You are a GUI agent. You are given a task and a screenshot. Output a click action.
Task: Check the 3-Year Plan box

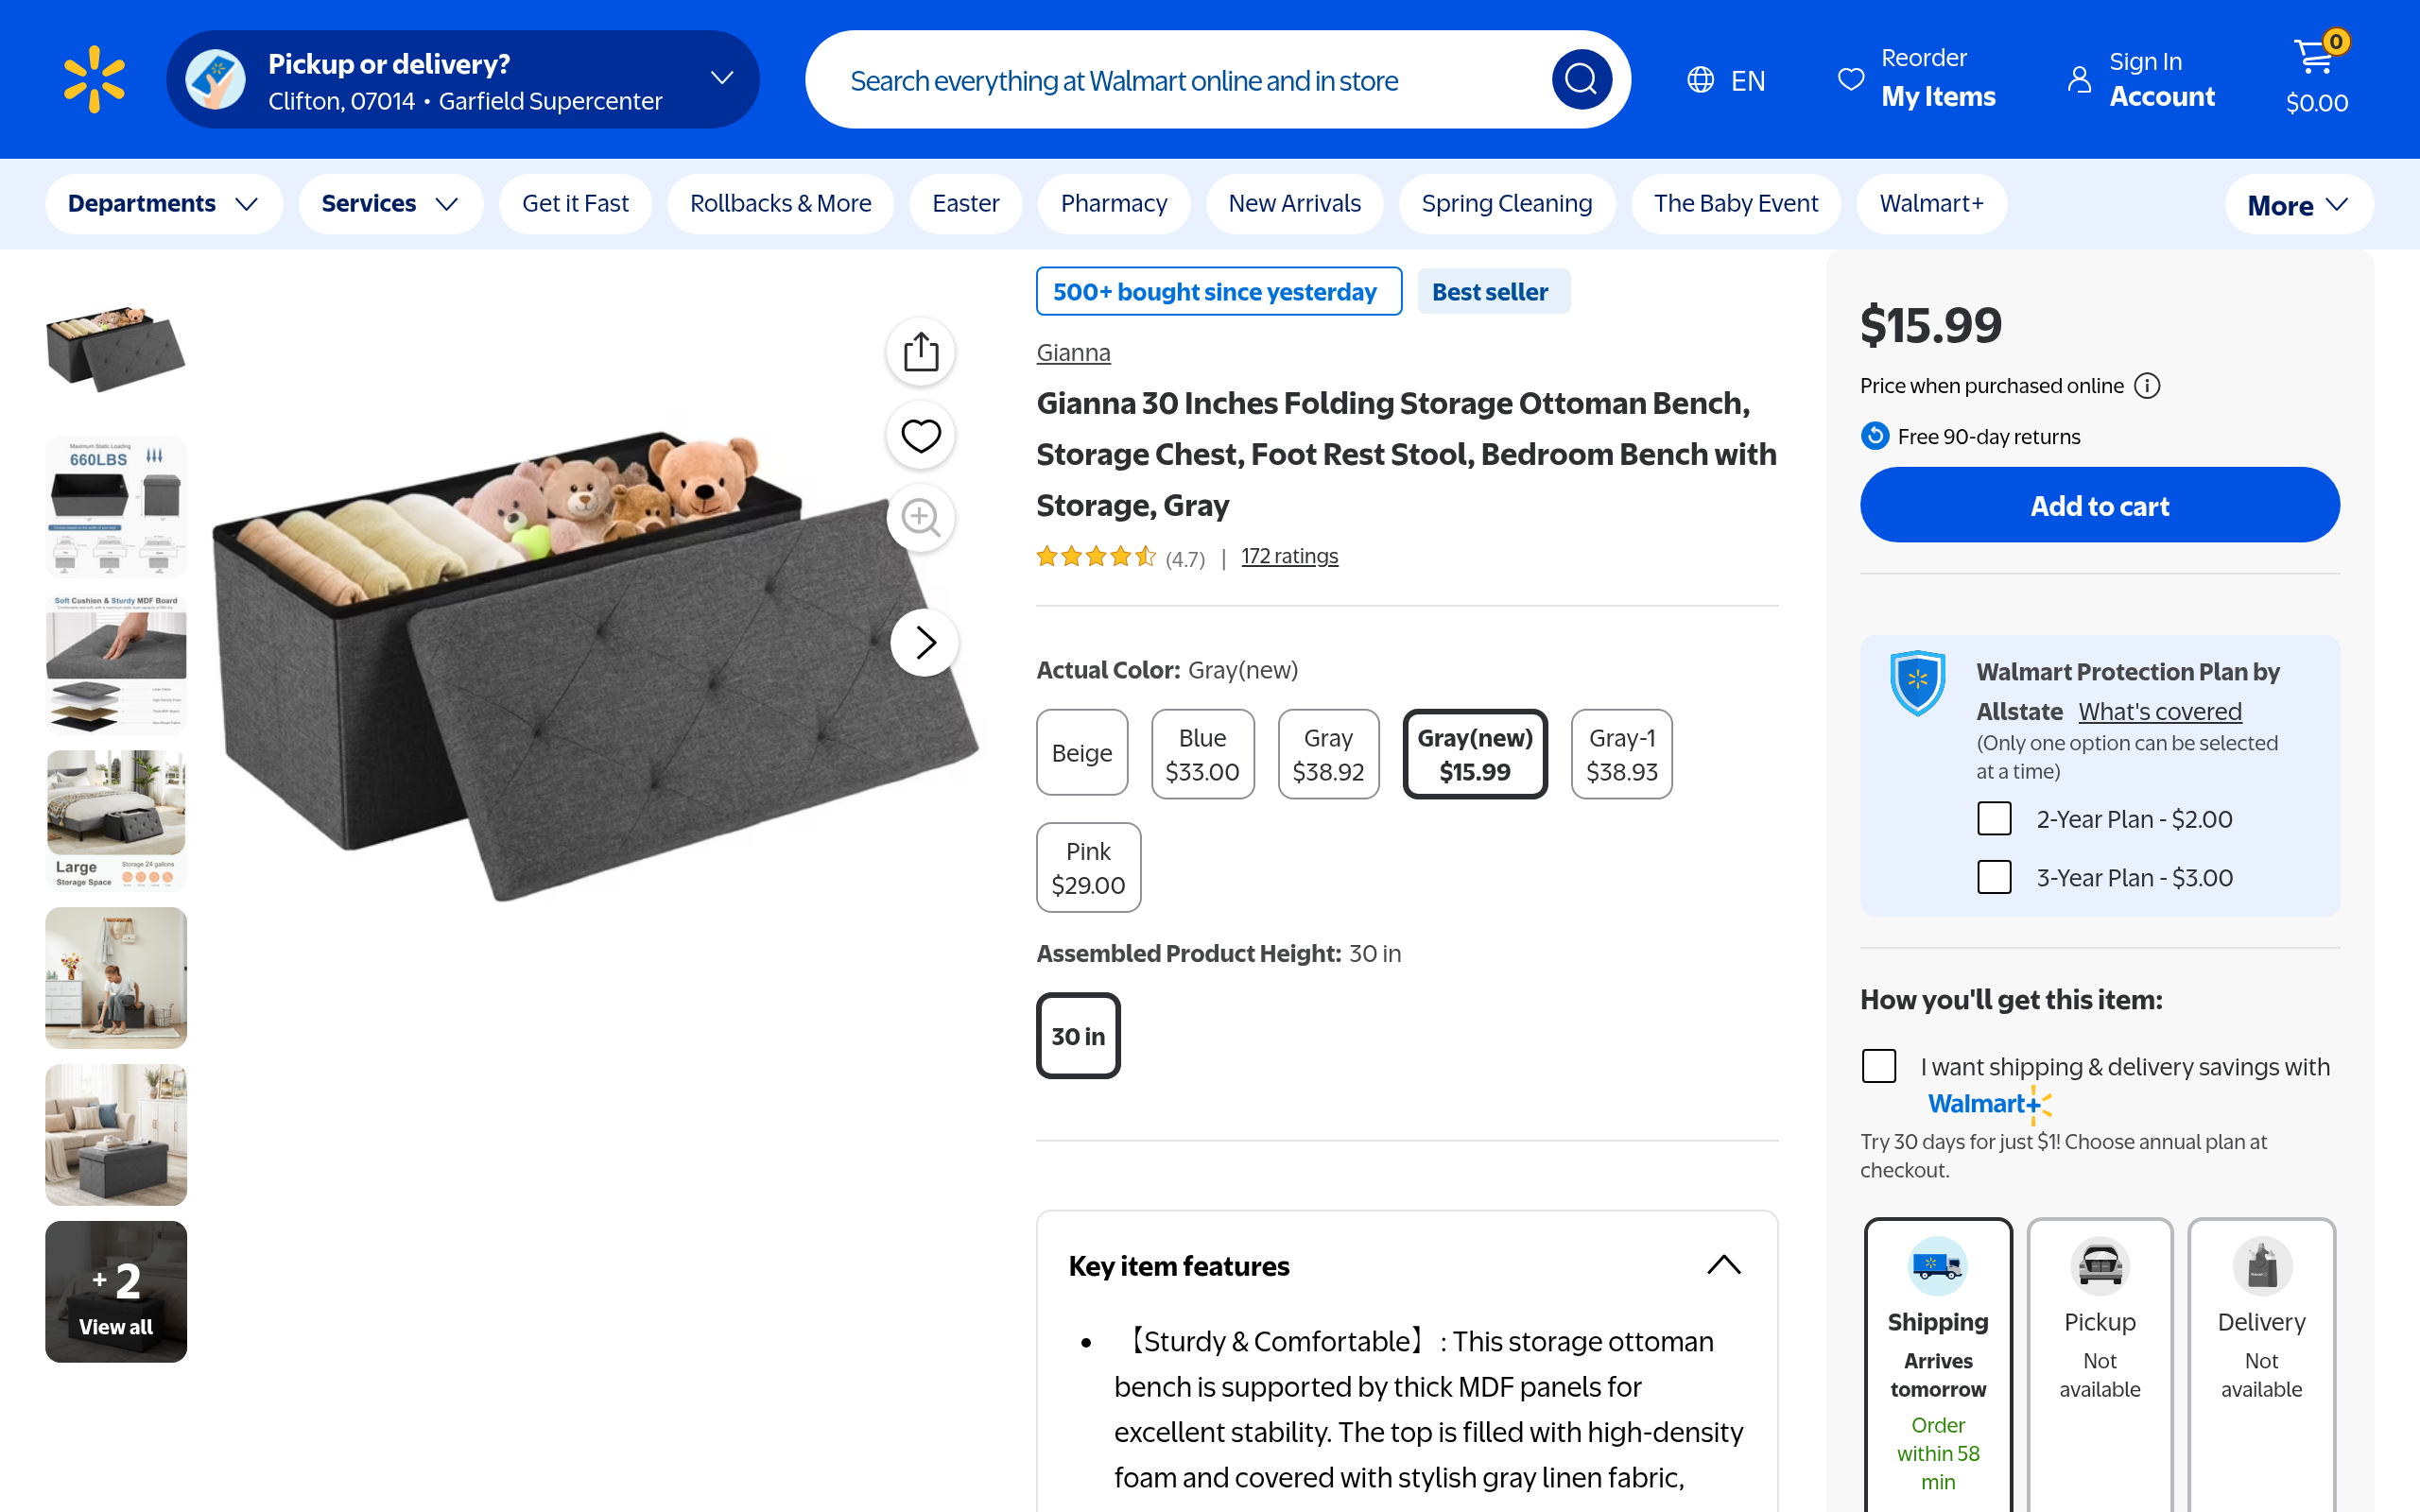tap(1994, 877)
